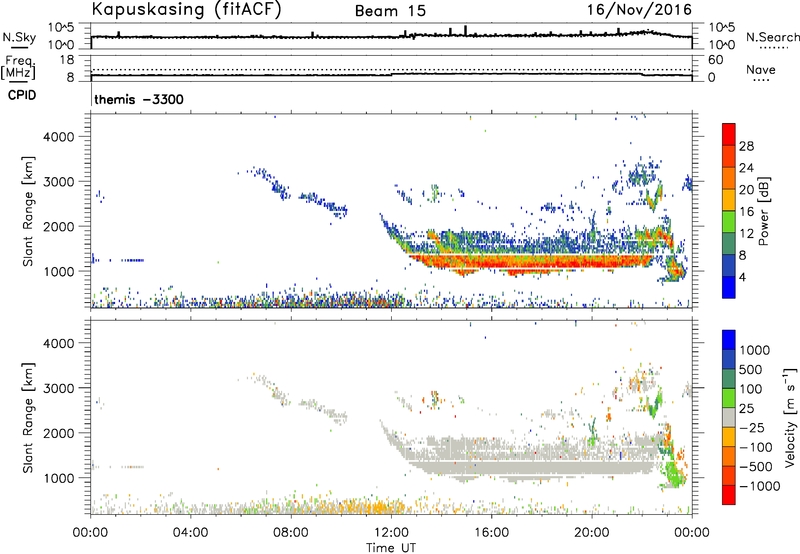800x554 pixels.
Task: Click the date '16/Nov/2016'
Action: (x=639, y=9)
